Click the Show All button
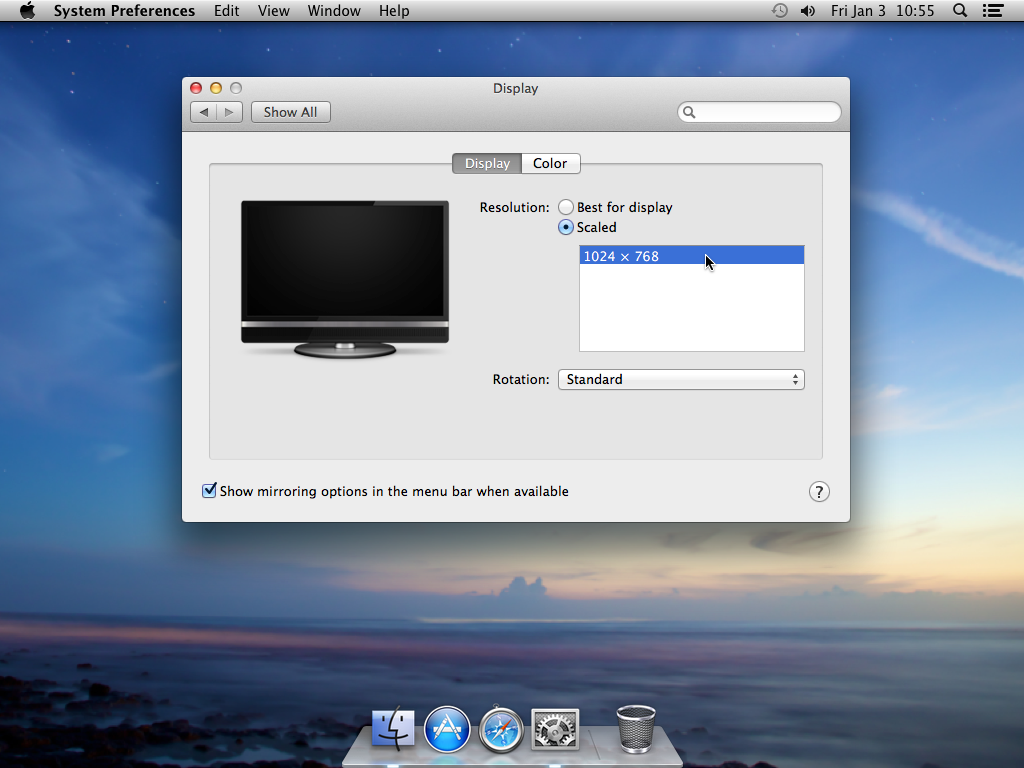1024x768 pixels. click(x=291, y=112)
